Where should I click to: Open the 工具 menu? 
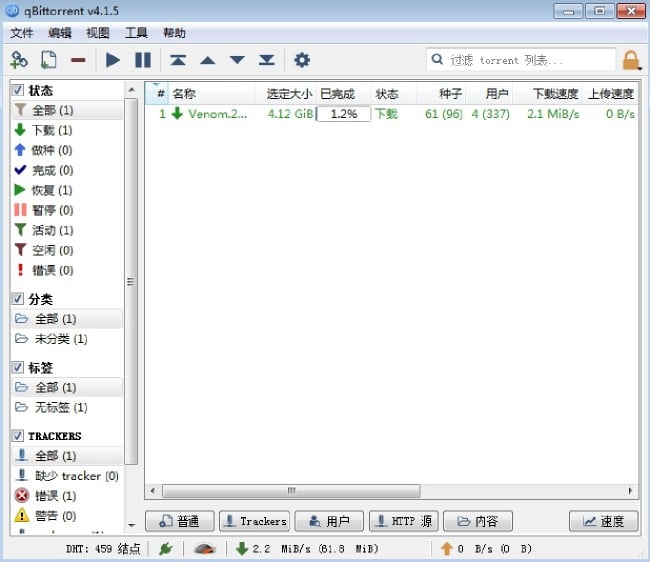tap(136, 33)
